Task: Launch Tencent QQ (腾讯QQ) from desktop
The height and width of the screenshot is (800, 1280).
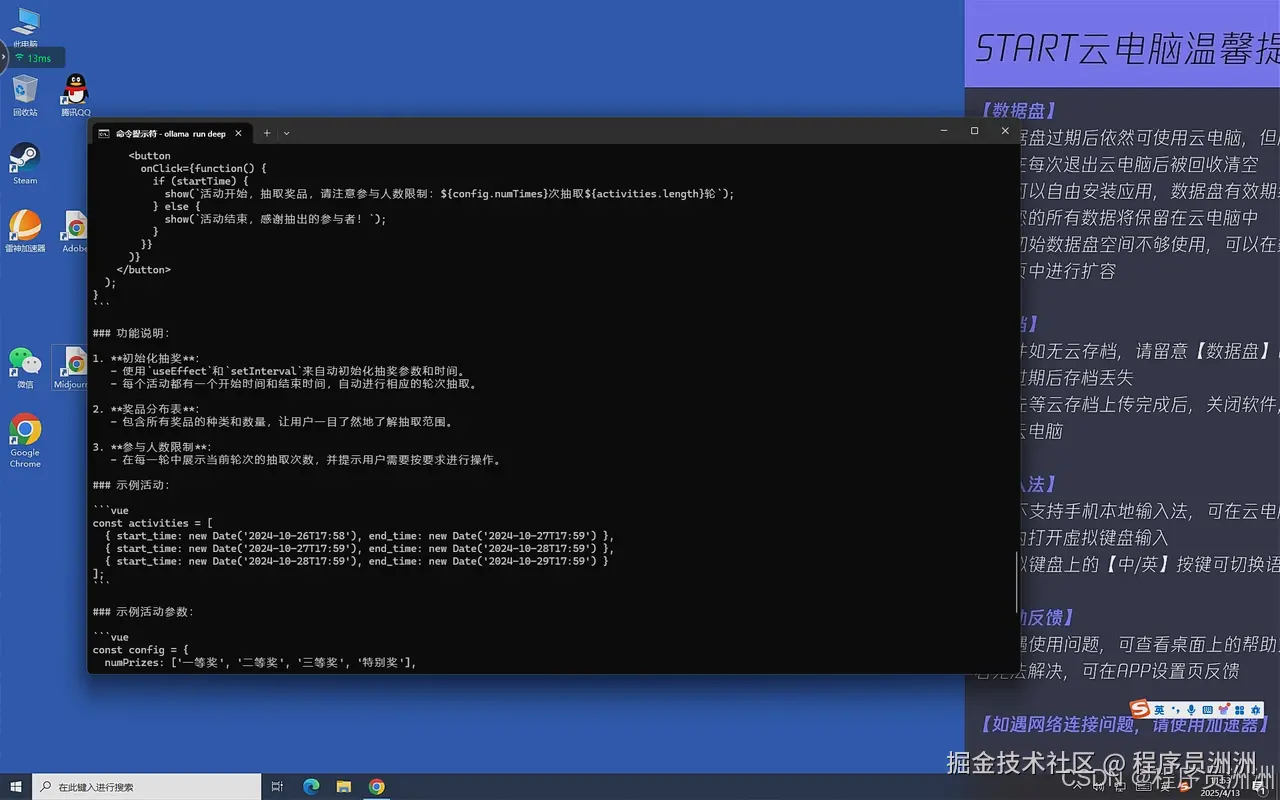Action: [x=75, y=95]
